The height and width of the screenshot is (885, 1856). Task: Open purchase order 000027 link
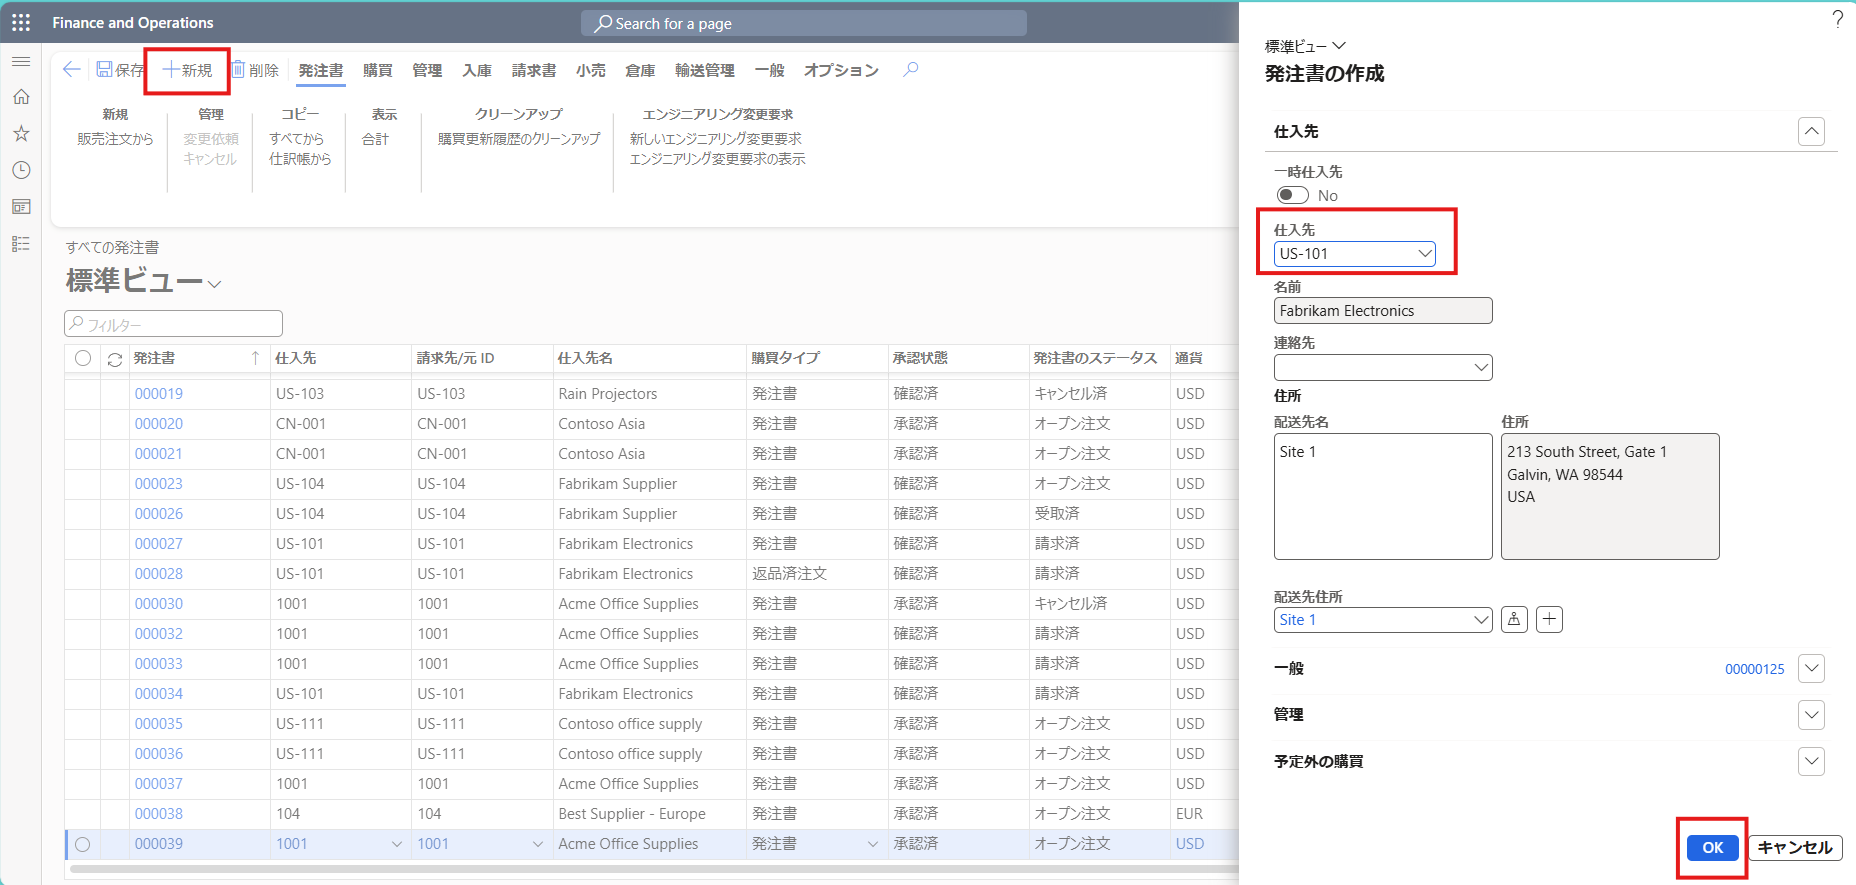[159, 544]
